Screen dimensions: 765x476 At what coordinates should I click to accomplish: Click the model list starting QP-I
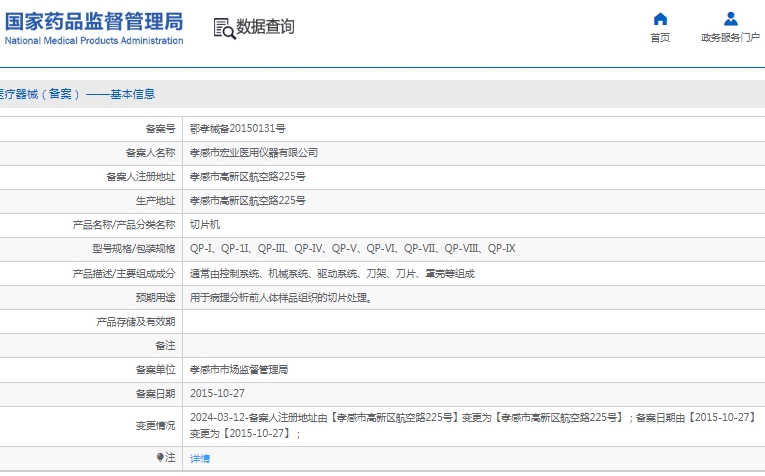click(x=353, y=249)
